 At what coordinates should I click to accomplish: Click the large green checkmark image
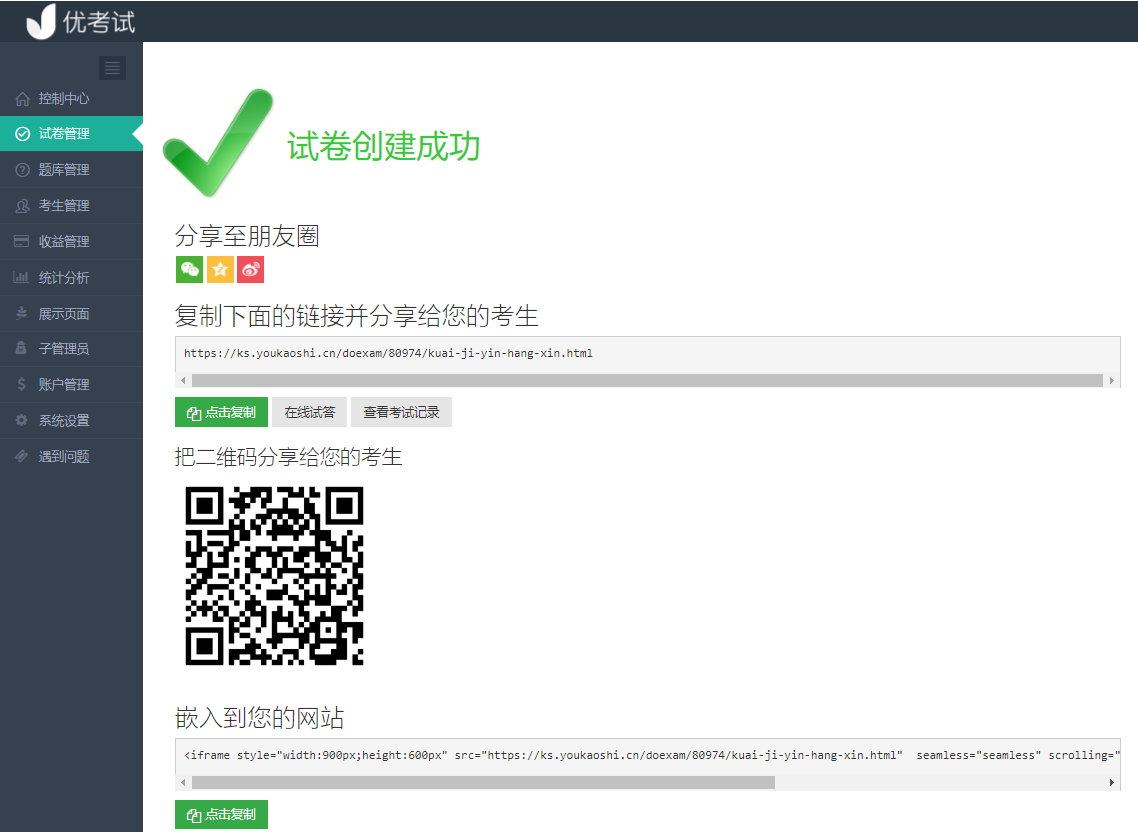point(218,142)
